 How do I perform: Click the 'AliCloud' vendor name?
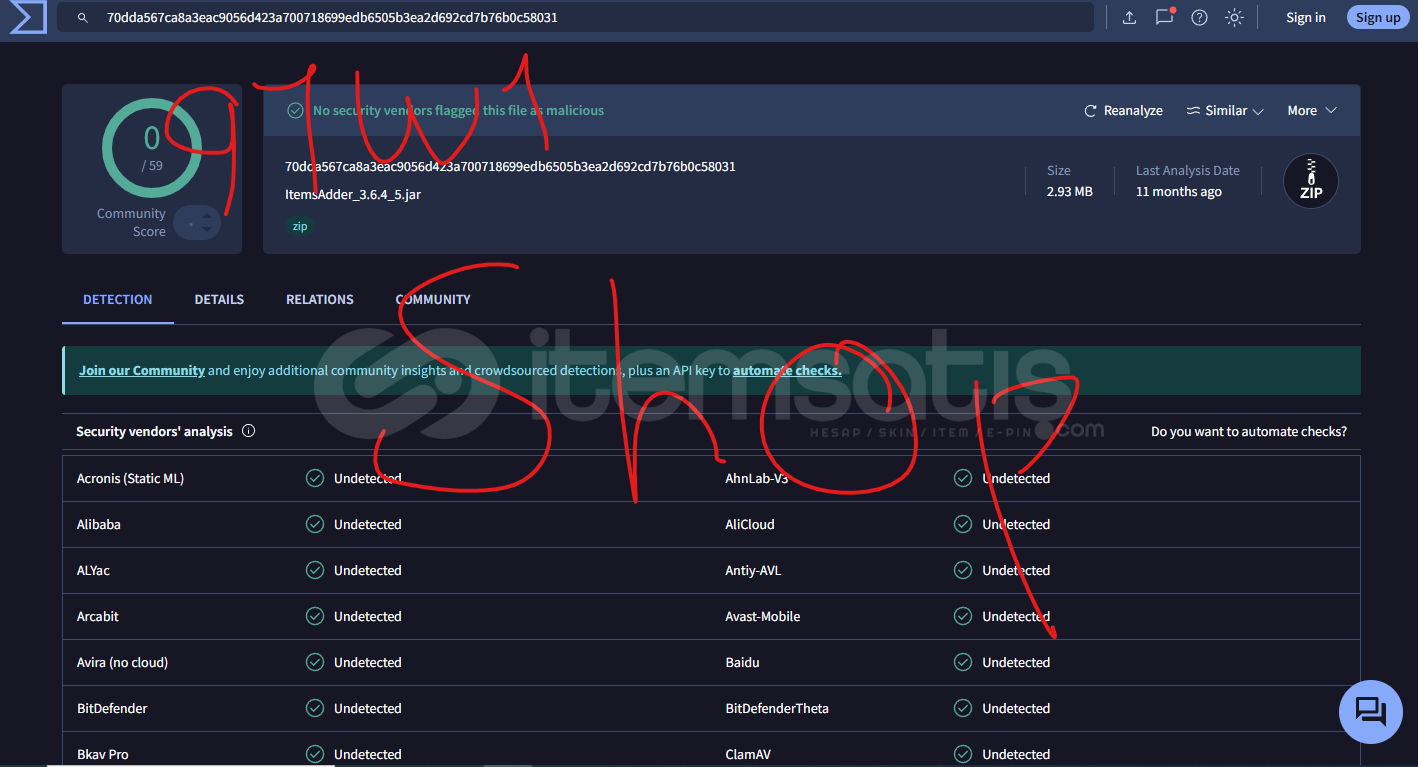point(750,524)
